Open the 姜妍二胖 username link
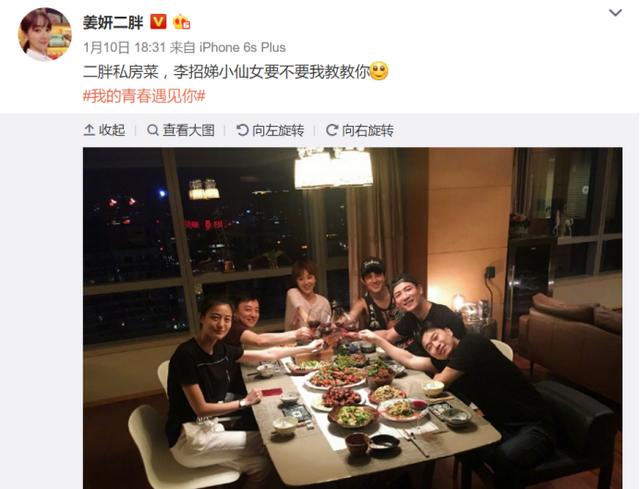This screenshot has width=640, height=489. [x=113, y=22]
